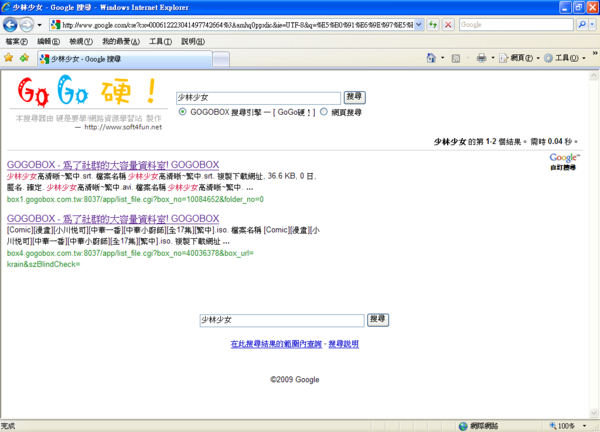Click the box4.gogobox.com.tw result URL text
This screenshot has width=600, height=432.
point(130,259)
